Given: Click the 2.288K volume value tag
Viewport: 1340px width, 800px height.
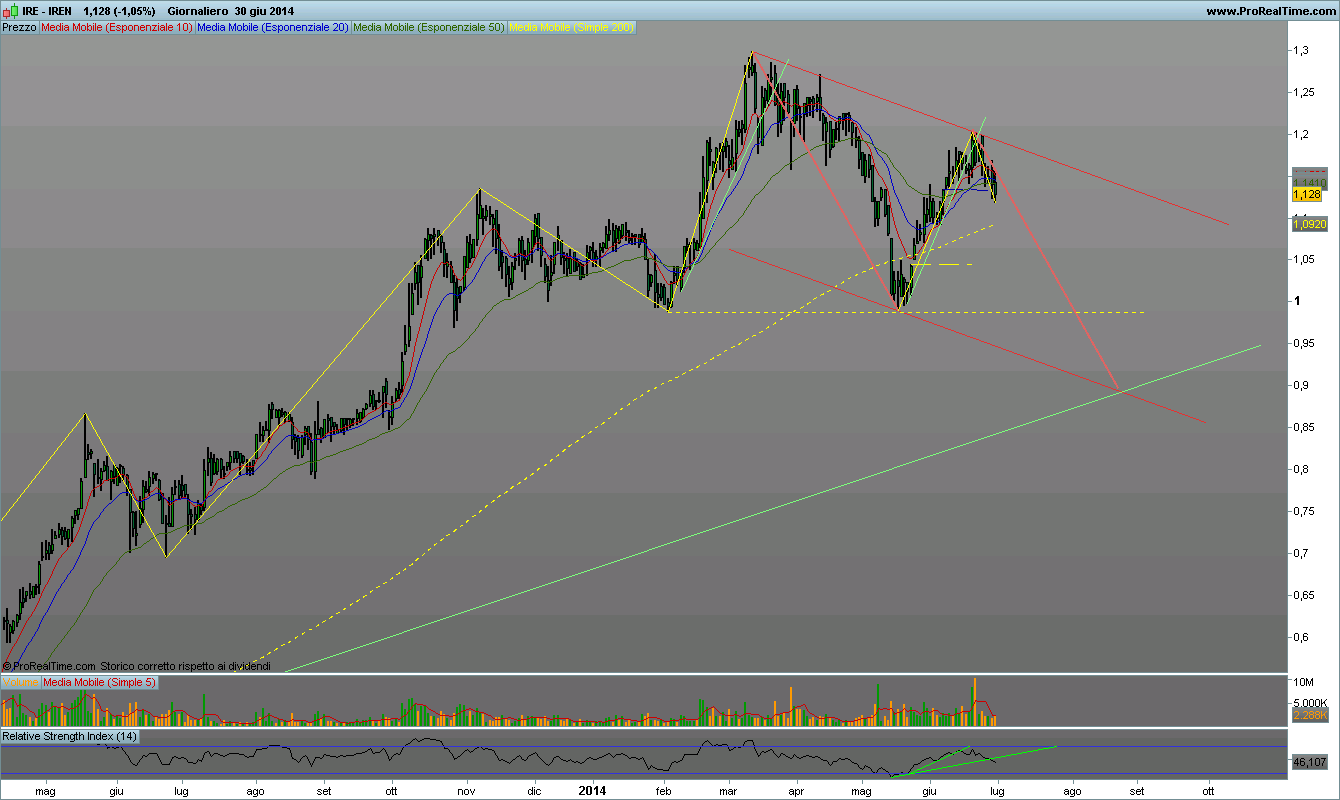Looking at the screenshot, I should [x=1309, y=715].
